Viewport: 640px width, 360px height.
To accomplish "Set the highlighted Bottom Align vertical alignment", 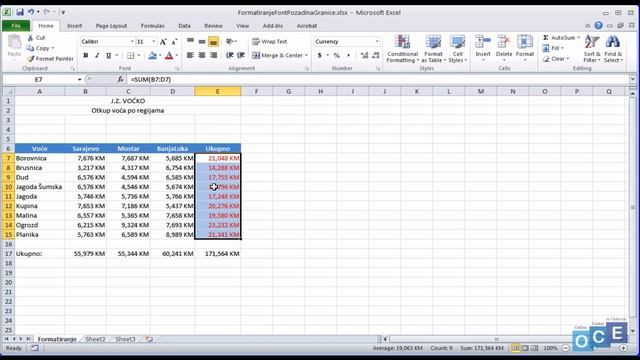I will tap(213, 41).
